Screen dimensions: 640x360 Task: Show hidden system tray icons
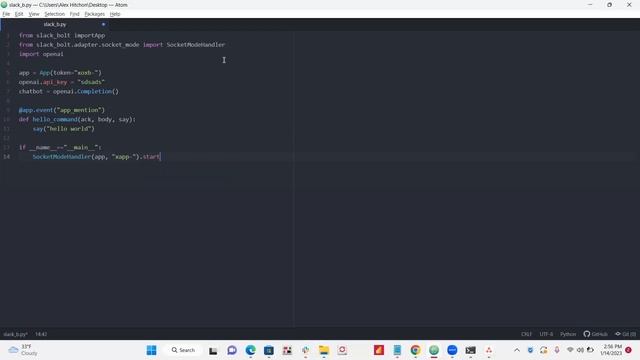pyautogui.click(x=517, y=350)
